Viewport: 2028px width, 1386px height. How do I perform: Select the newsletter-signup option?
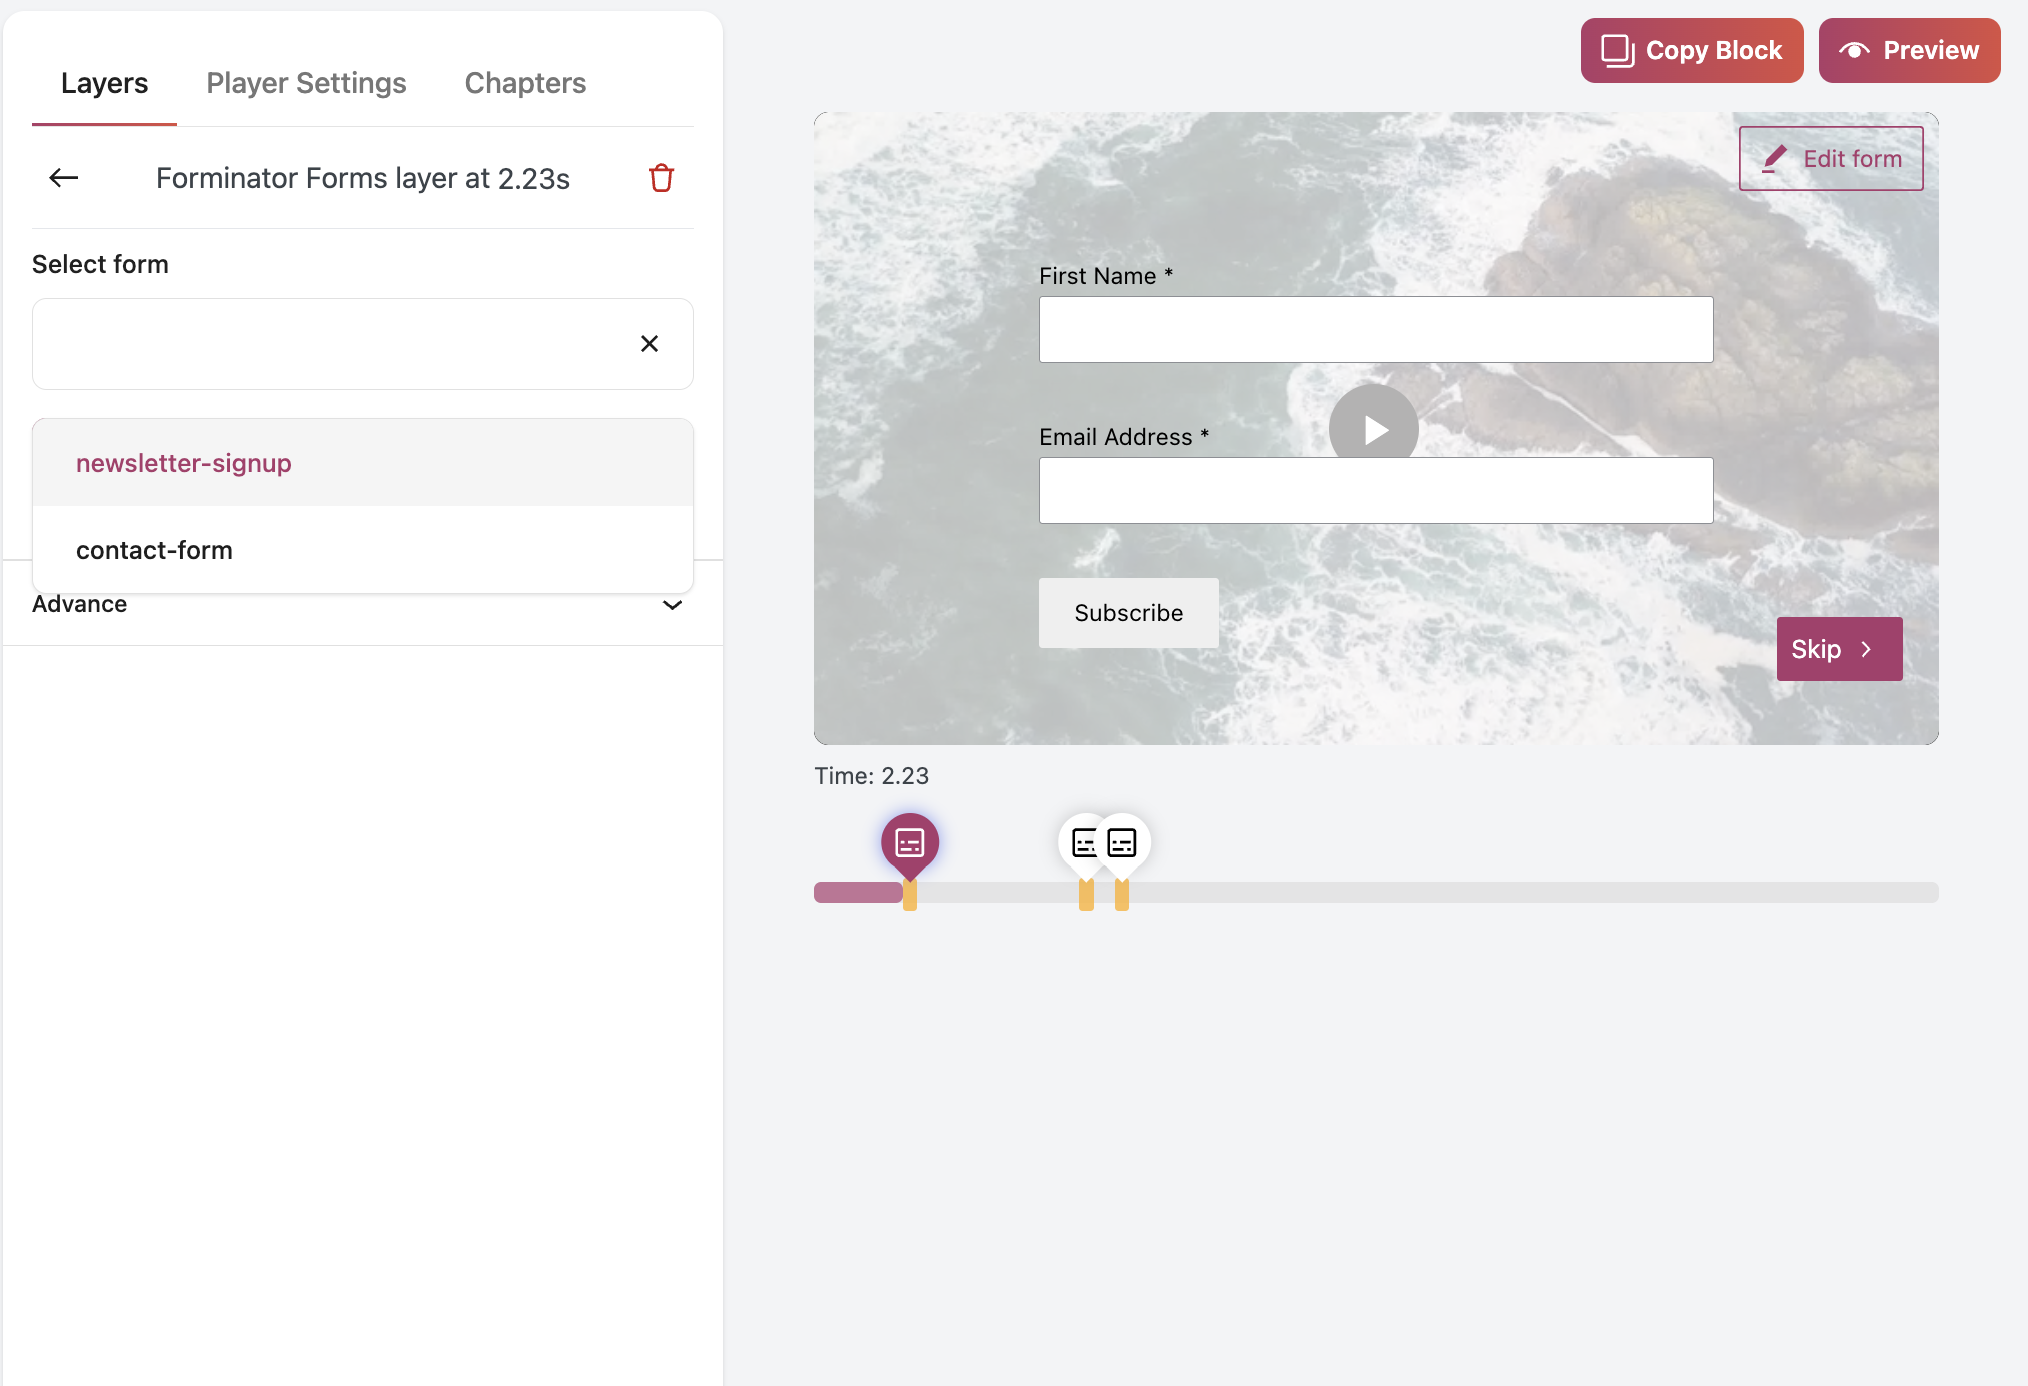184,462
